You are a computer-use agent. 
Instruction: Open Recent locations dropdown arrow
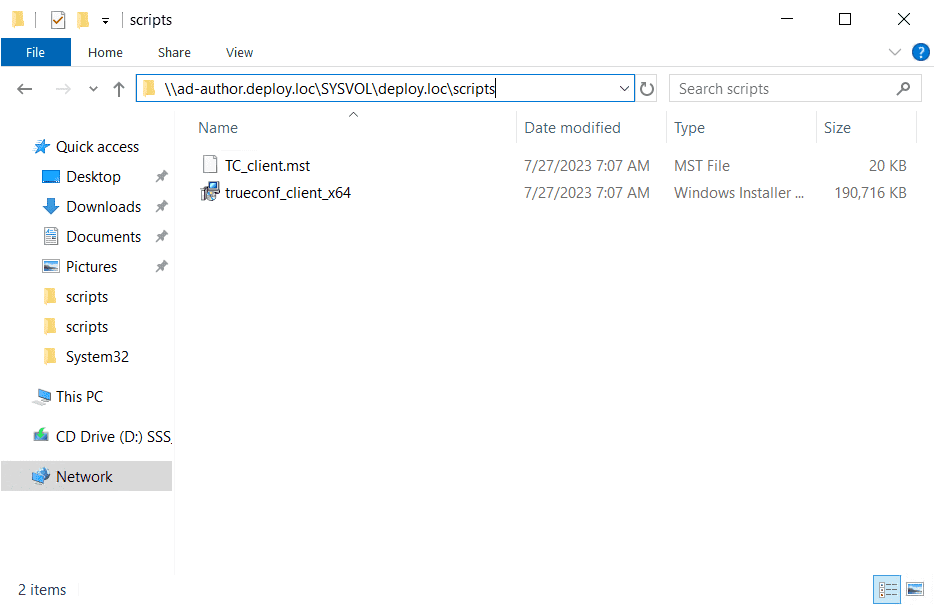pyautogui.click(x=93, y=89)
